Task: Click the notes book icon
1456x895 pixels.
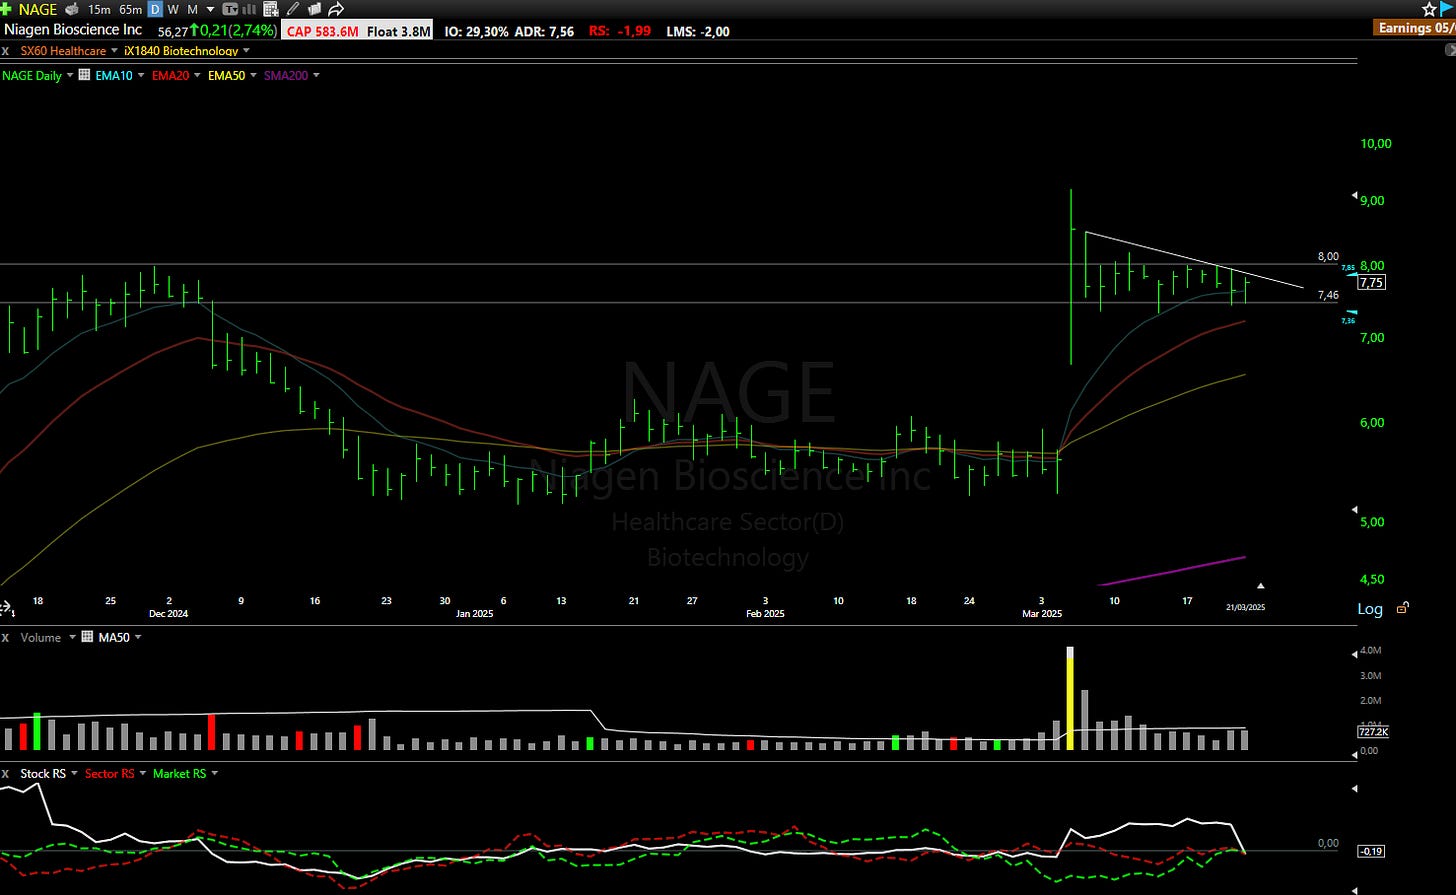Action: tap(314, 9)
